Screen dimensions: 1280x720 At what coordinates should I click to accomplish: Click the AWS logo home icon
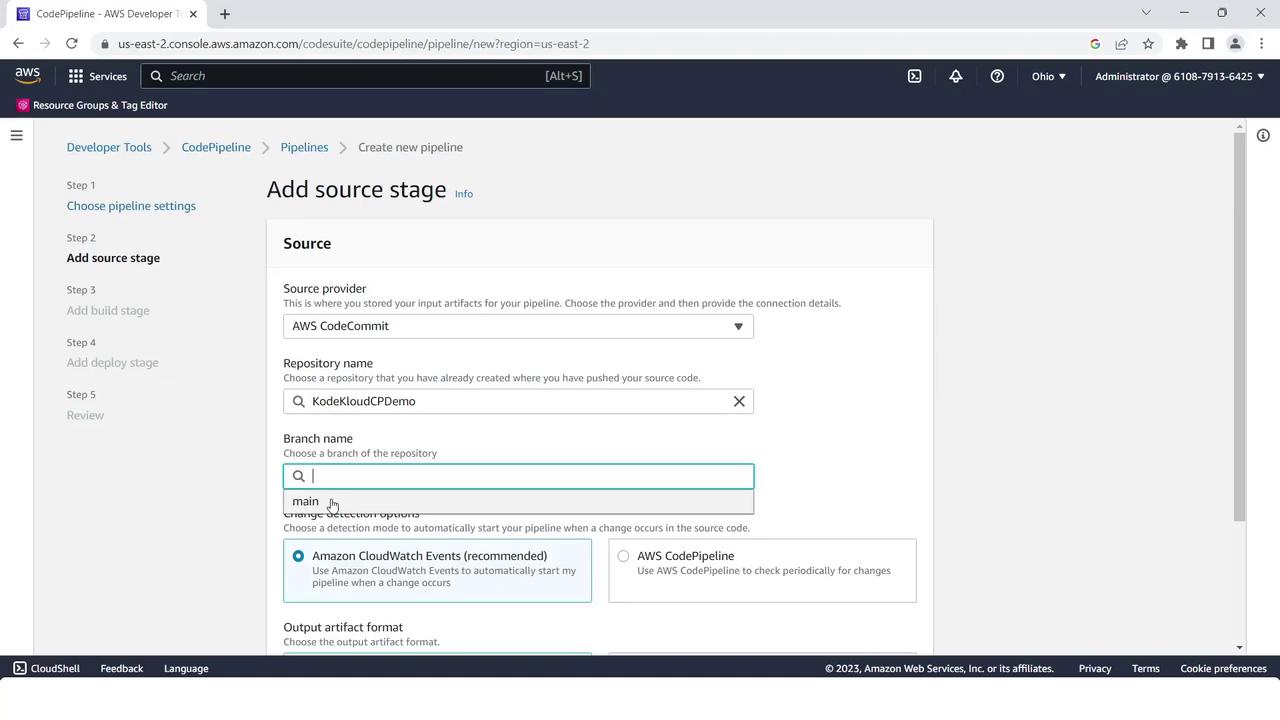pyautogui.click(x=28, y=76)
